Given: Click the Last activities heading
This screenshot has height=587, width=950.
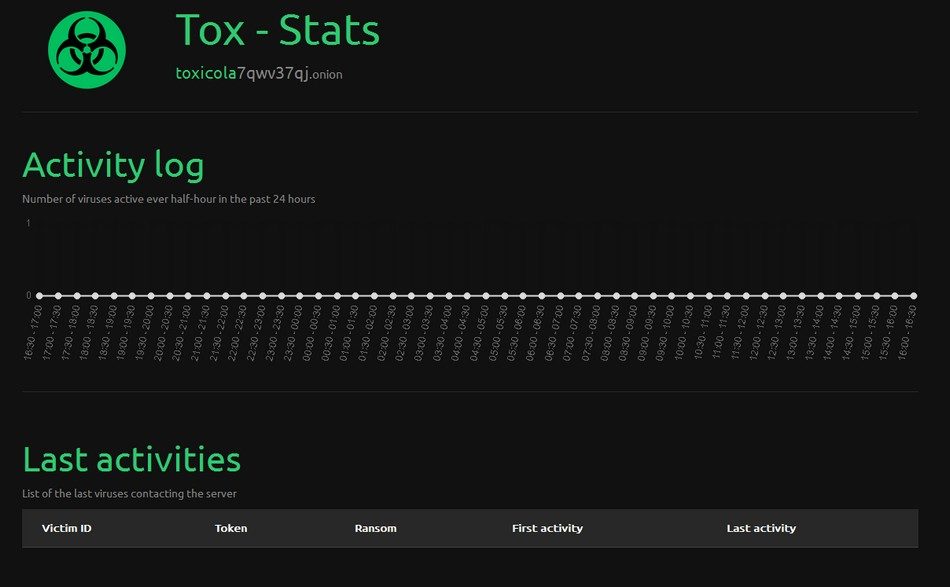Looking at the screenshot, I should coord(131,459).
